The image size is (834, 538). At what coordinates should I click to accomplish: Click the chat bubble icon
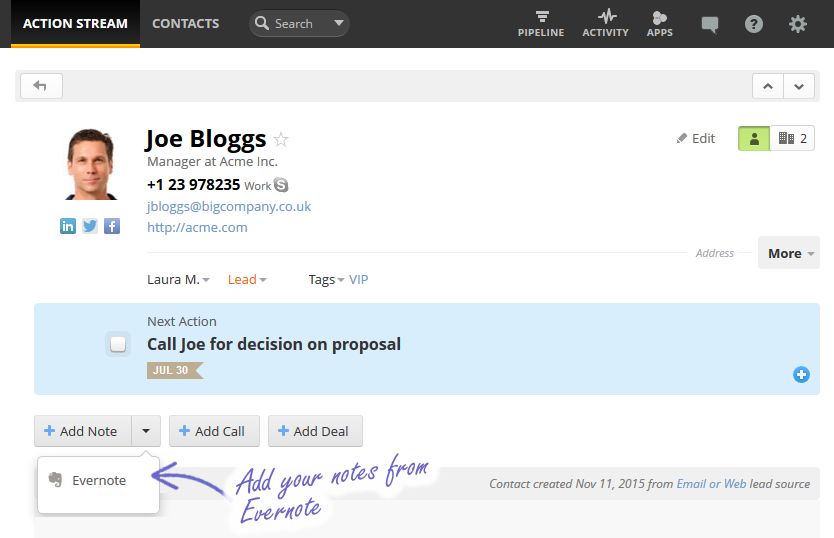click(x=710, y=24)
